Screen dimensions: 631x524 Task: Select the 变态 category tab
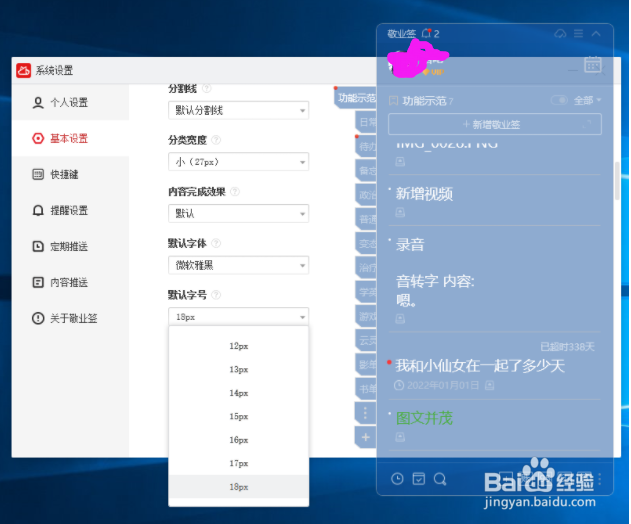tap(366, 243)
